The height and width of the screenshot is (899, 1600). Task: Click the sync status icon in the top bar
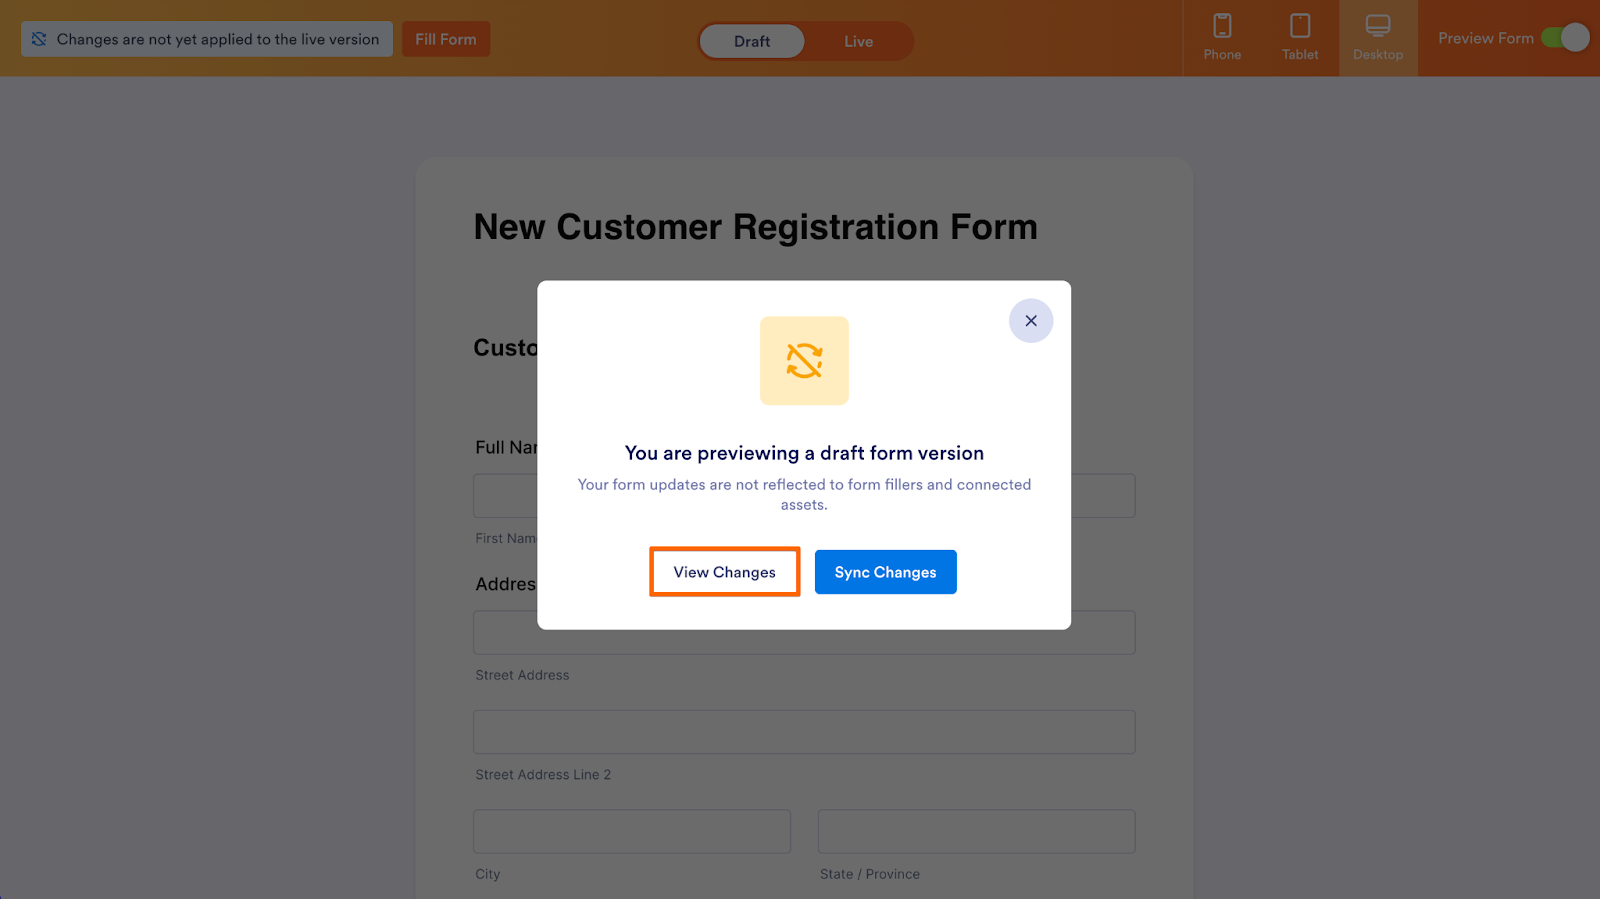click(x=39, y=38)
